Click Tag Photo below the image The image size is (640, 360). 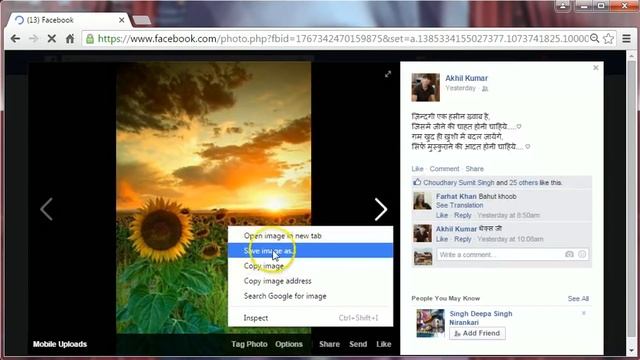click(x=249, y=344)
